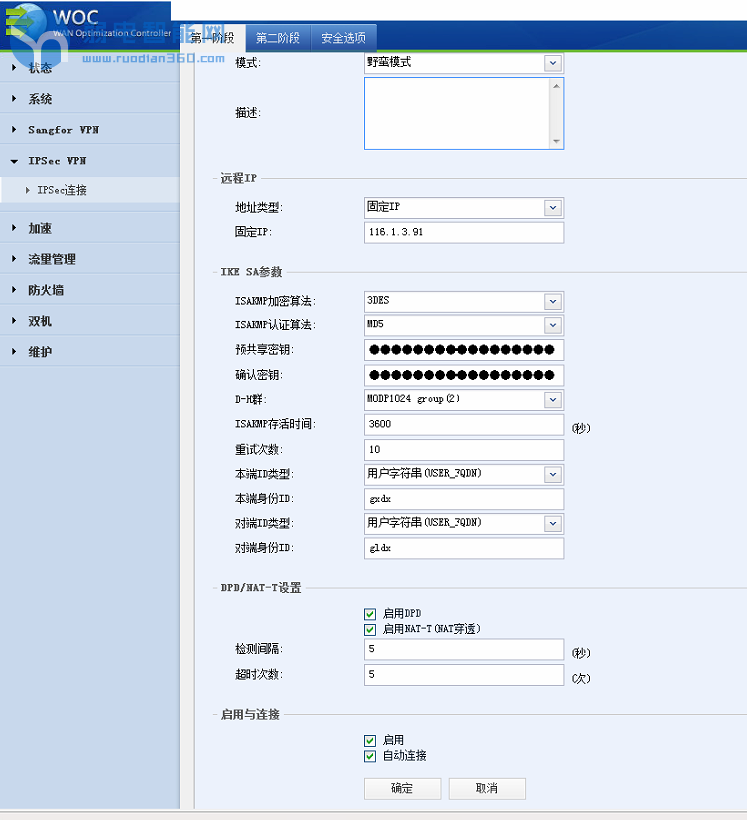Screen dimensions: 747x820
Task: Open the ISAKMP加密算法 dropdown
Action: point(552,301)
